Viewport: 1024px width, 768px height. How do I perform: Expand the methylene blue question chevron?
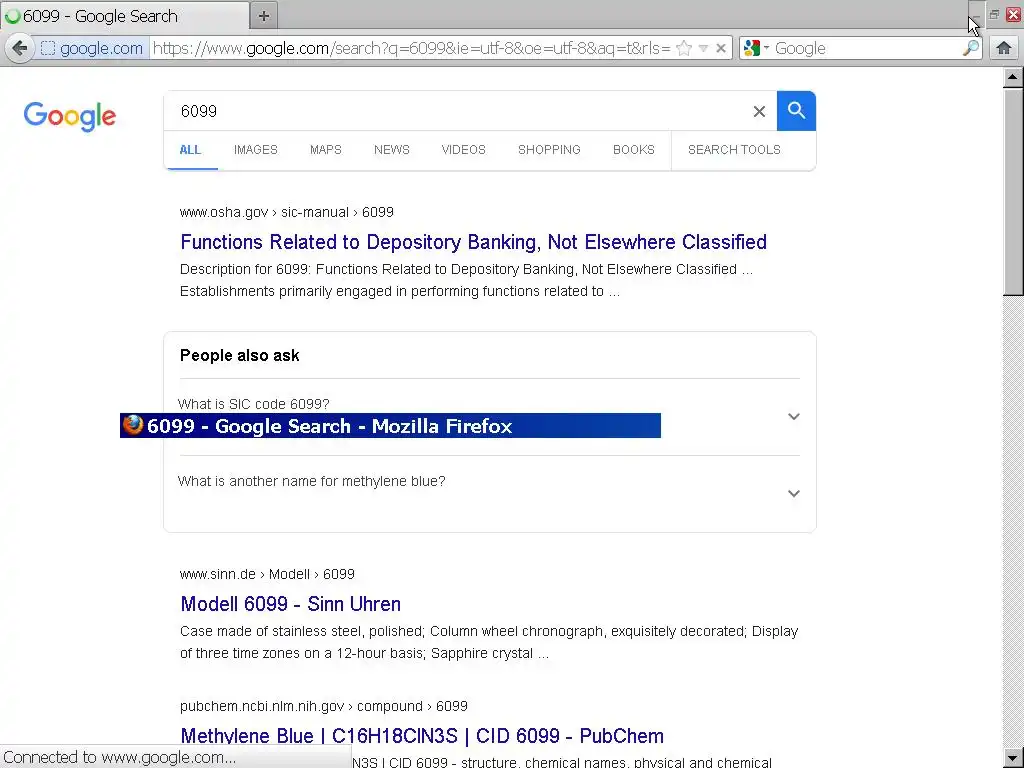point(793,494)
